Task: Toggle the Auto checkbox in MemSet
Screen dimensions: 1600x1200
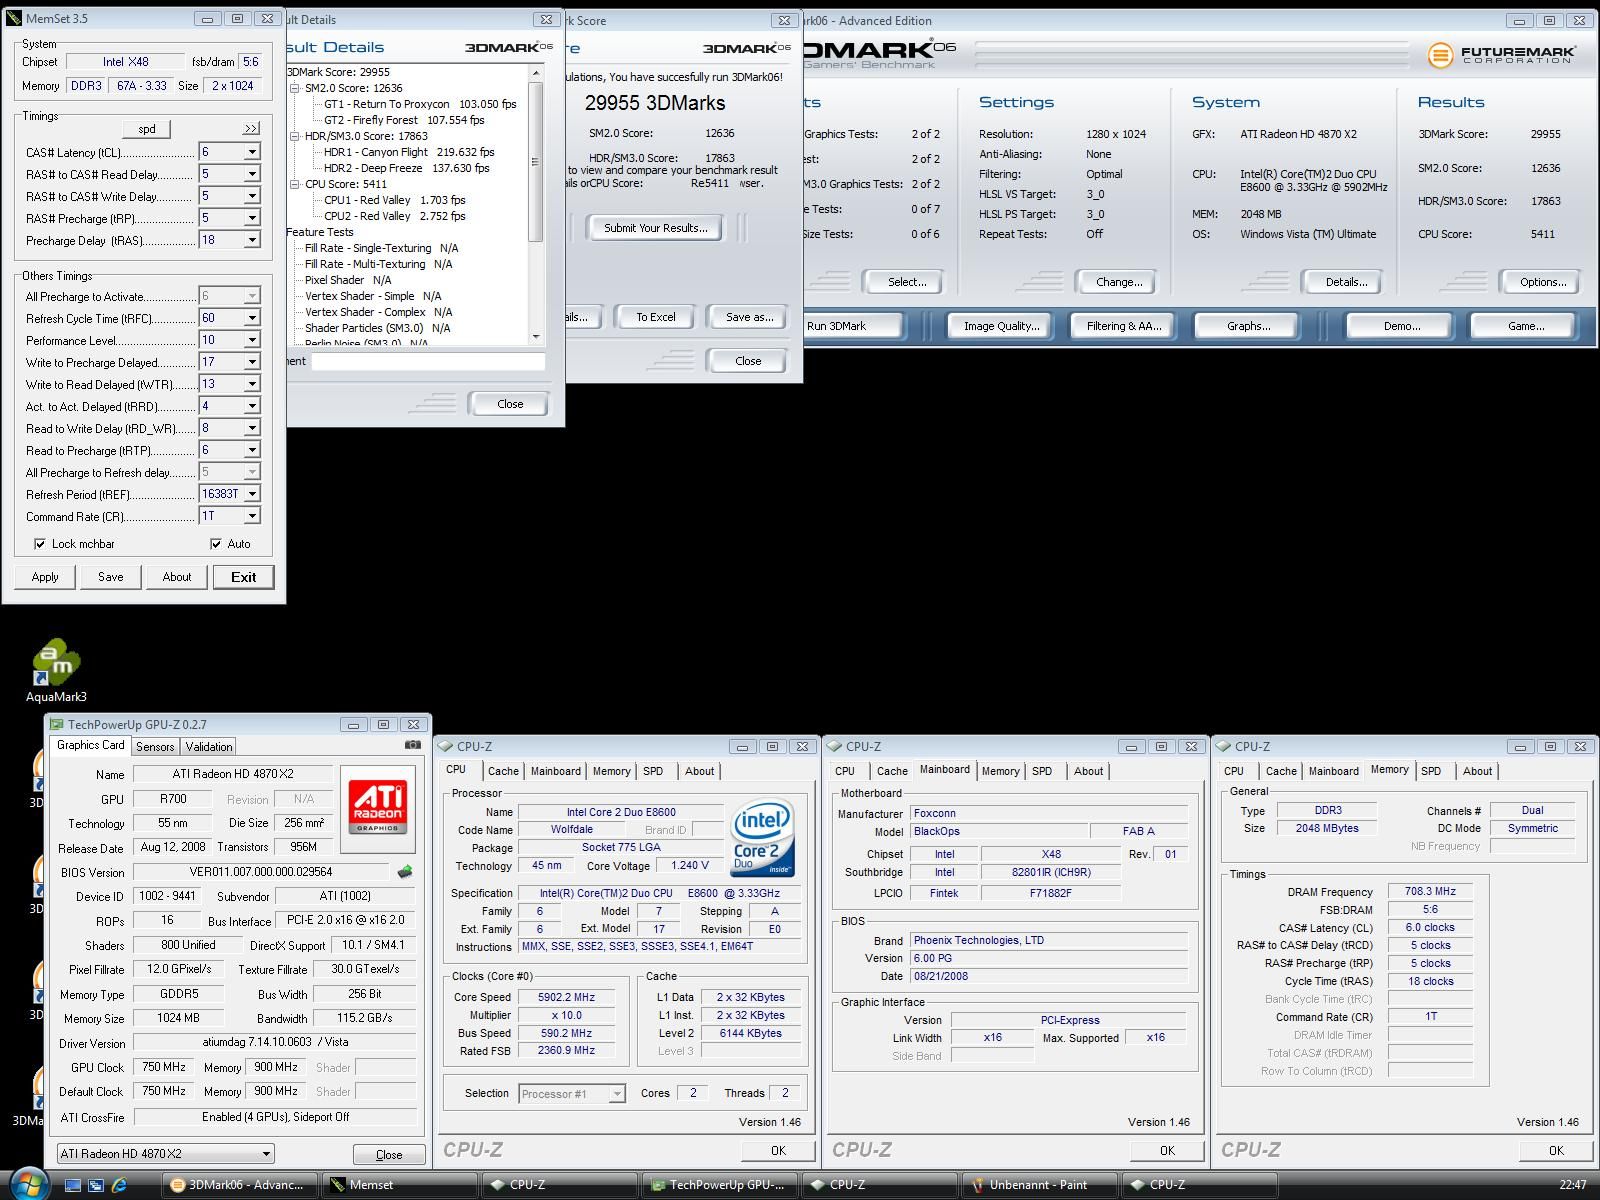Action: pyautogui.click(x=215, y=544)
